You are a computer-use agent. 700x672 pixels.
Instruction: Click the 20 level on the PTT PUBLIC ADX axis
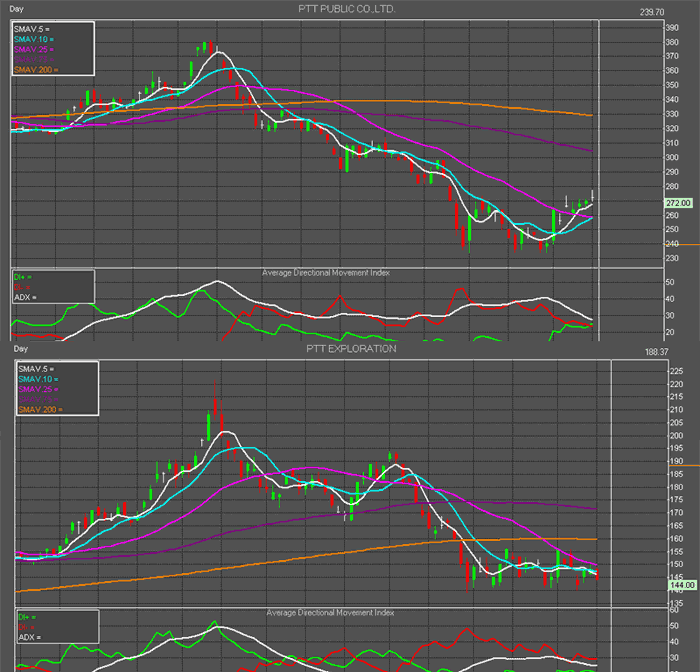(x=670, y=333)
